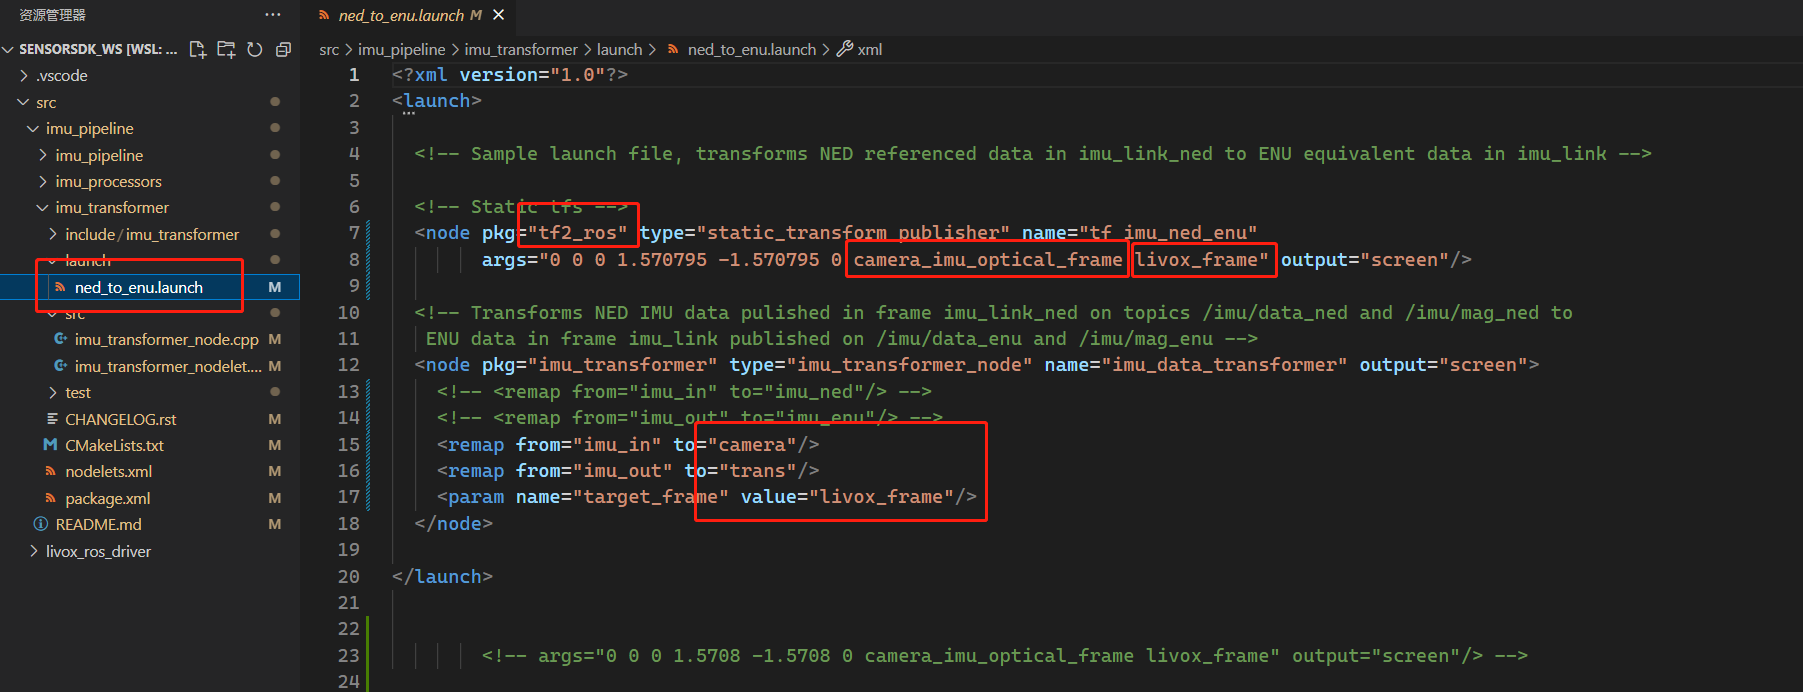
Task: Expand the .vscode folder
Action: point(24,75)
